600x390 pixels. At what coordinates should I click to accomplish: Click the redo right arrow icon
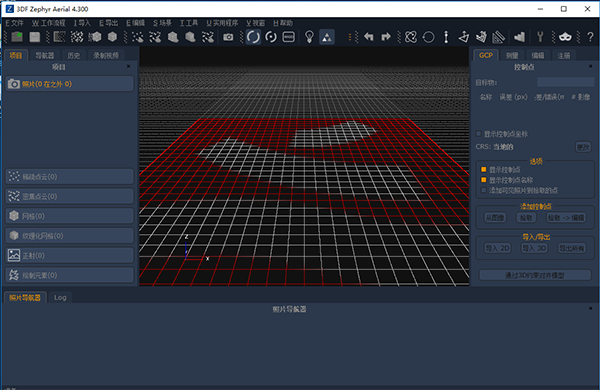point(386,37)
